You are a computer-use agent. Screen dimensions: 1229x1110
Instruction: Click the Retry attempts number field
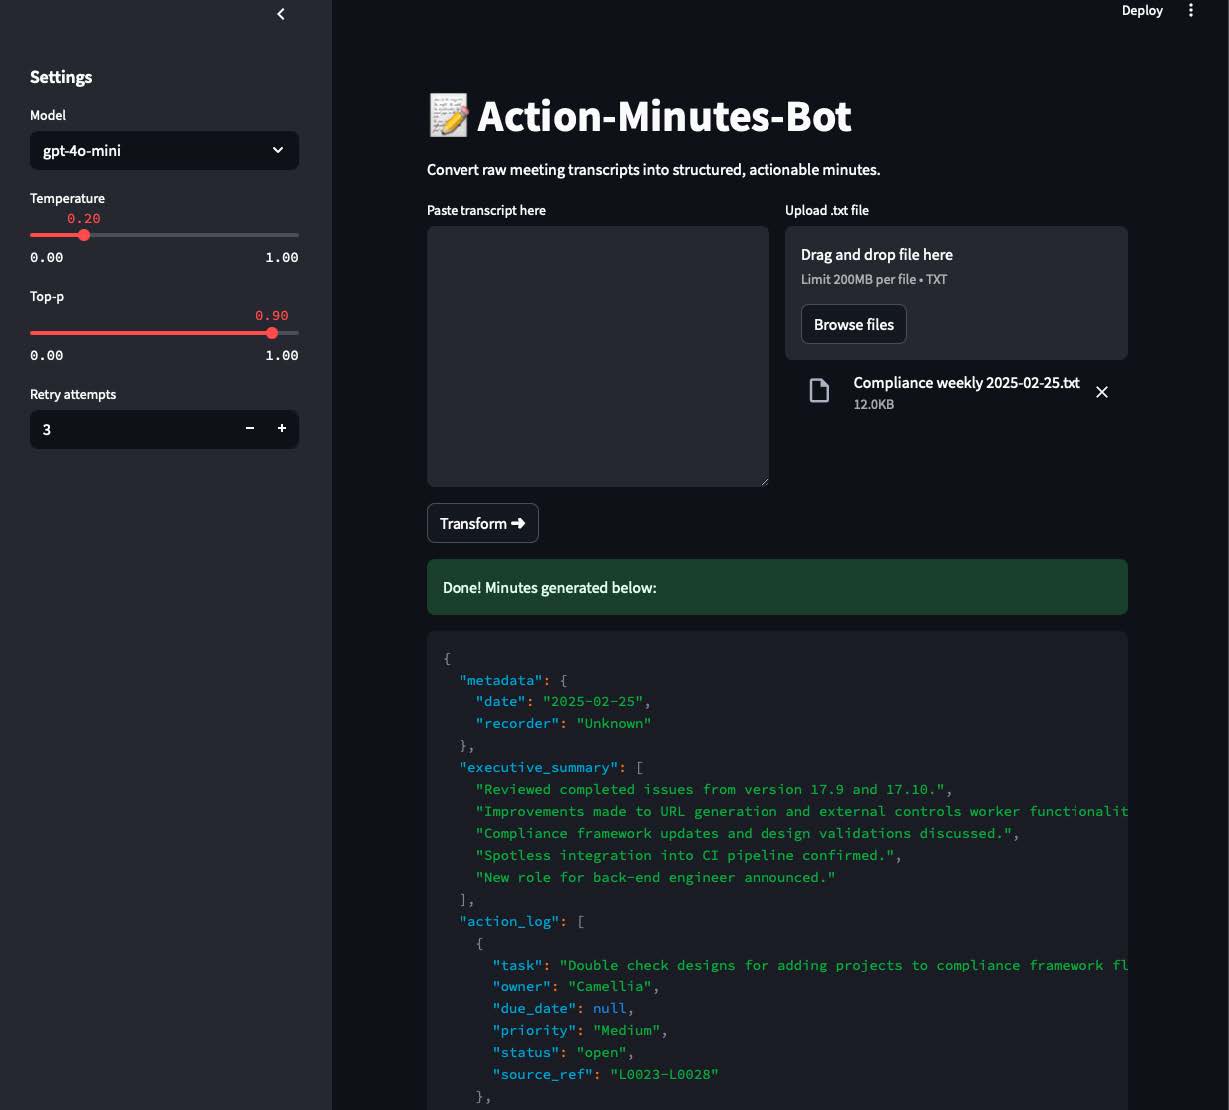[x=130, y=429]
